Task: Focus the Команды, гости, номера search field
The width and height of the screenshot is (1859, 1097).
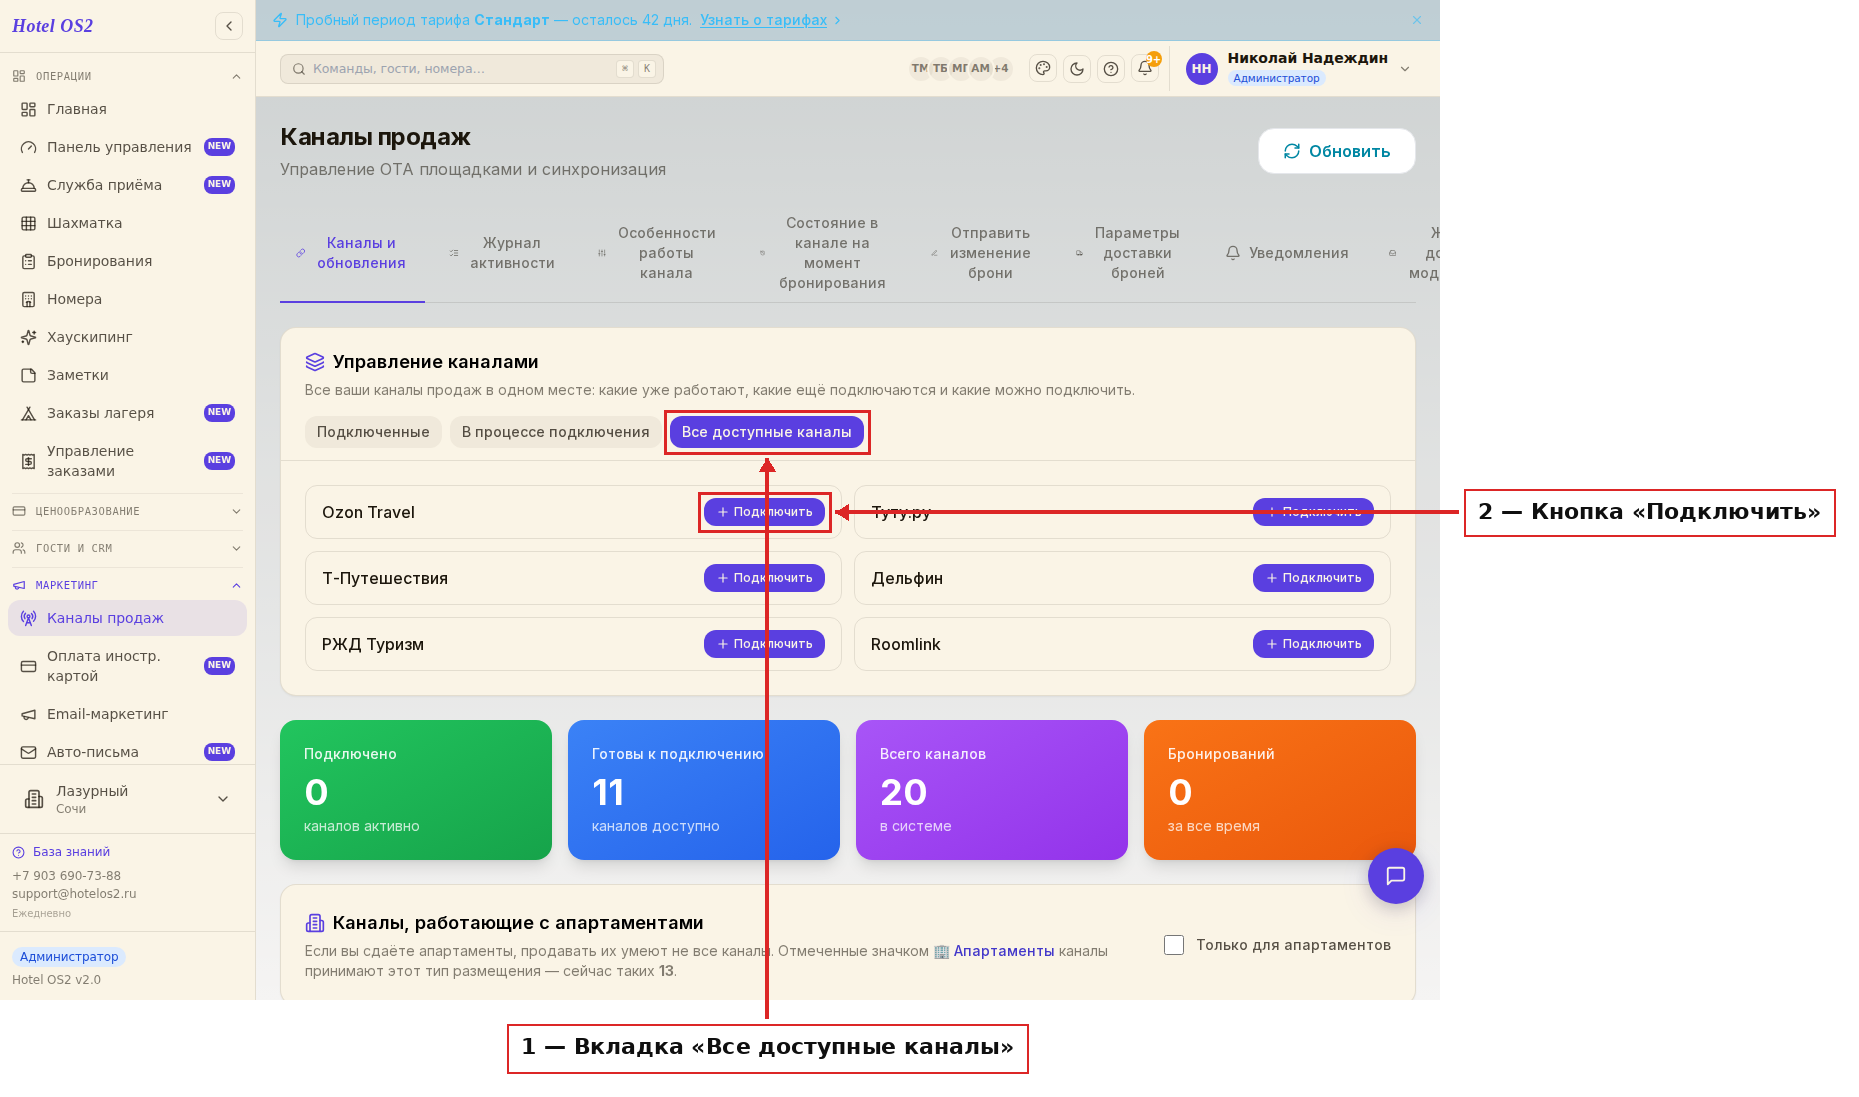Action: pyautogui.click(x=471, y=69)
